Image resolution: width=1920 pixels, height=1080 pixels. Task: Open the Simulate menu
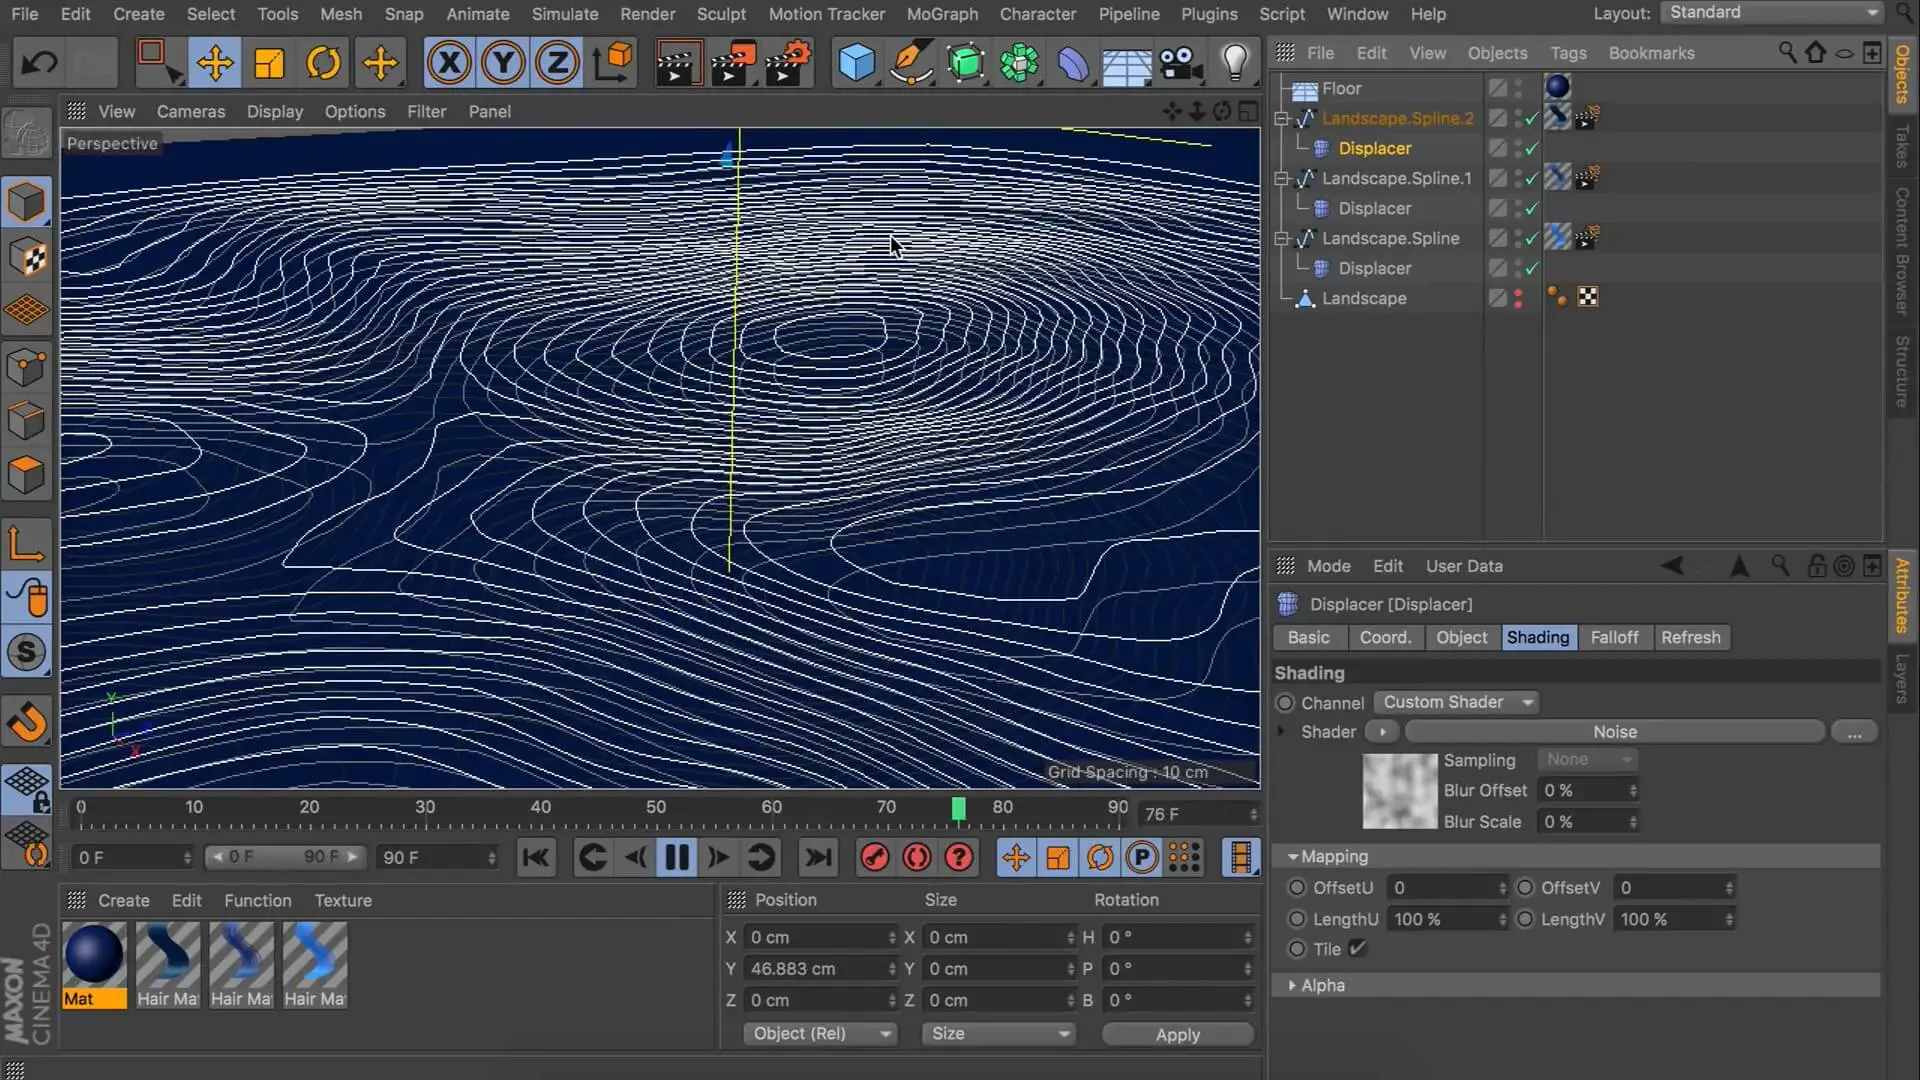click(x=565, y=14)
